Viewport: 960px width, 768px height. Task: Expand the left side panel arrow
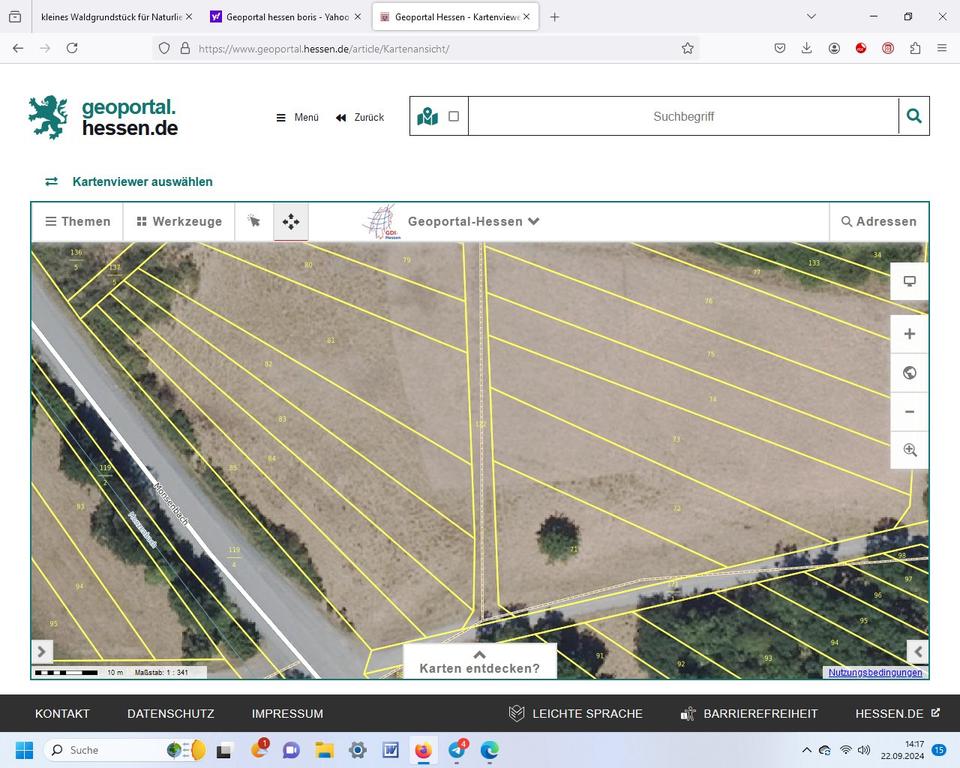point(42,652)
